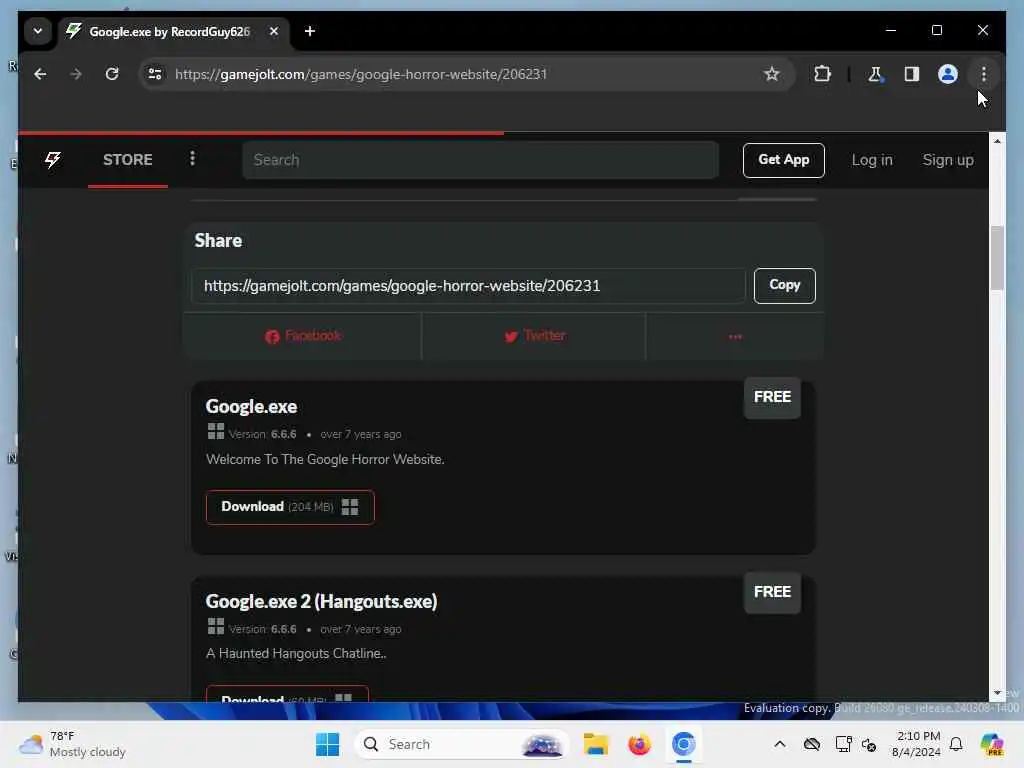Click the network status tray icon

tap(869, 744)
